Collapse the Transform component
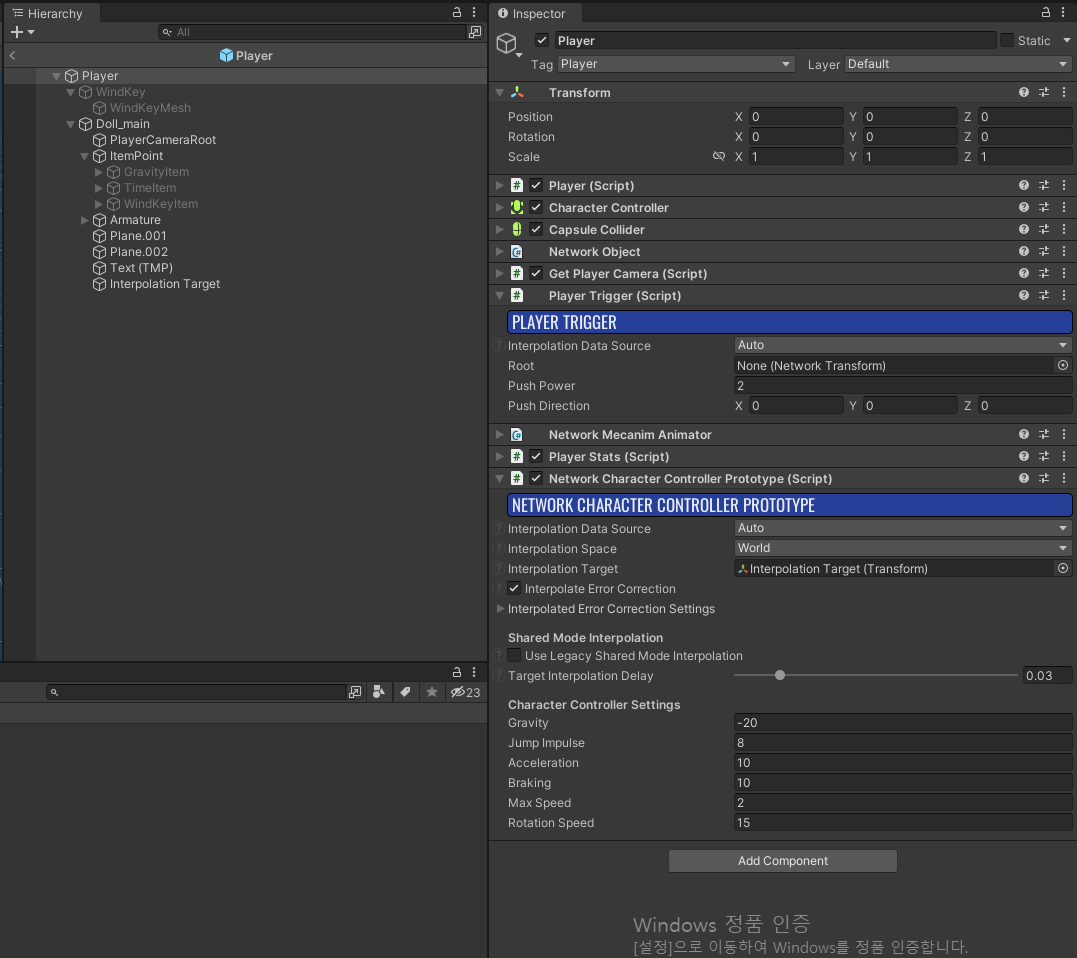Image resolution: width=1077 pixels, height=958 pixels. pyautogui.click(x=499, y=92)
